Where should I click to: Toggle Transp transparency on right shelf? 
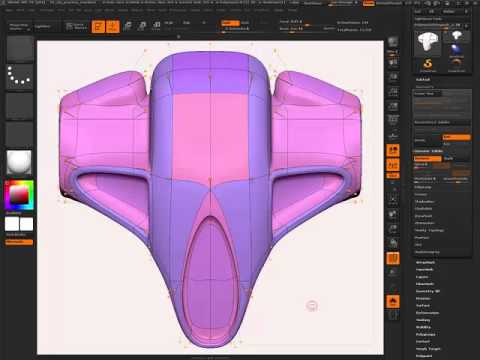pos(393,273)
